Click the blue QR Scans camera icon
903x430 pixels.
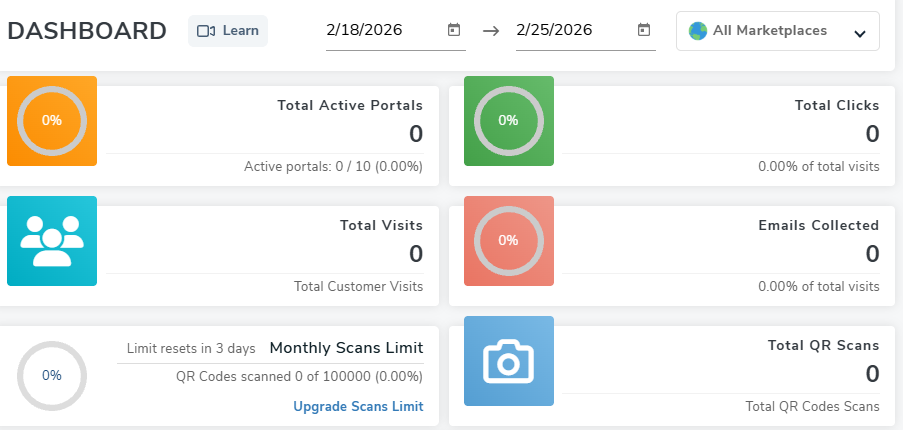coord(508,361)
